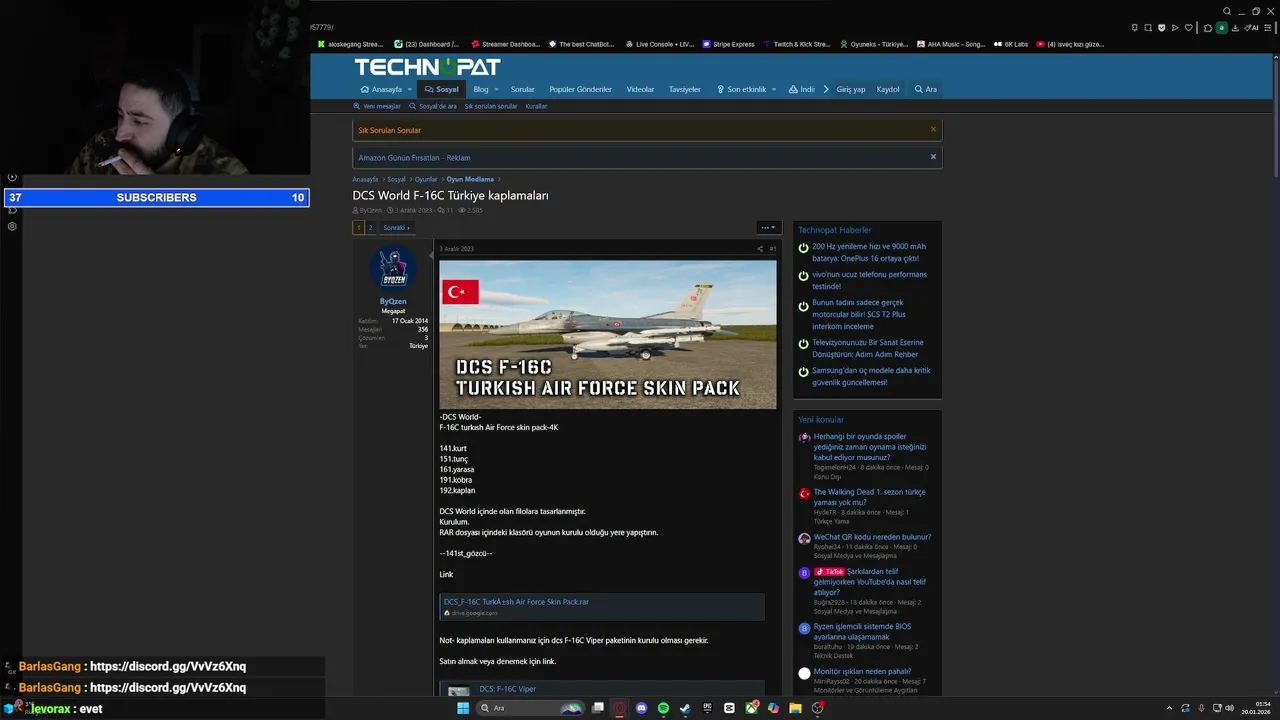
Task: Click the Windows Start button
Action: [463, 708]
